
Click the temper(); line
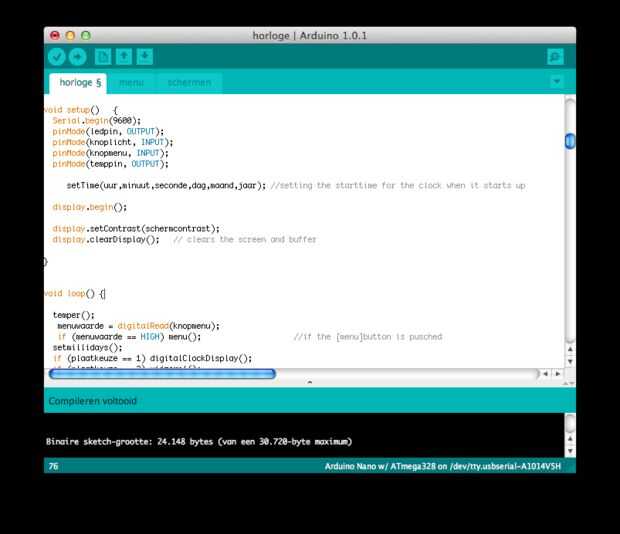[74, 315]
